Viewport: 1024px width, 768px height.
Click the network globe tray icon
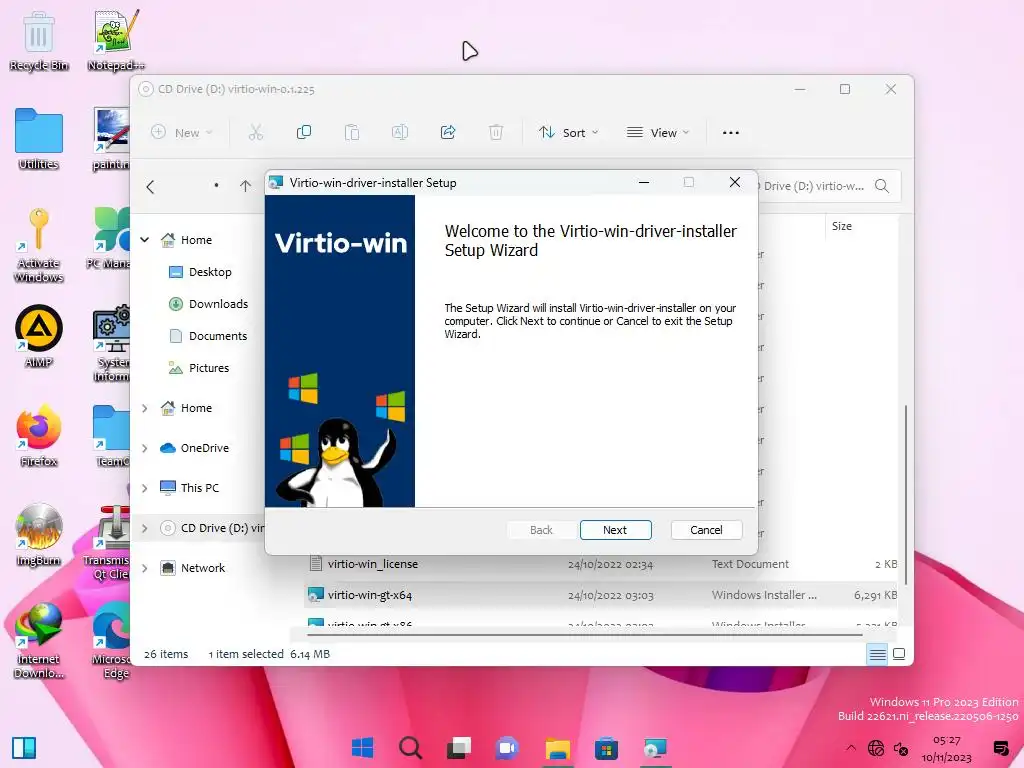click(x=876, y=748)
